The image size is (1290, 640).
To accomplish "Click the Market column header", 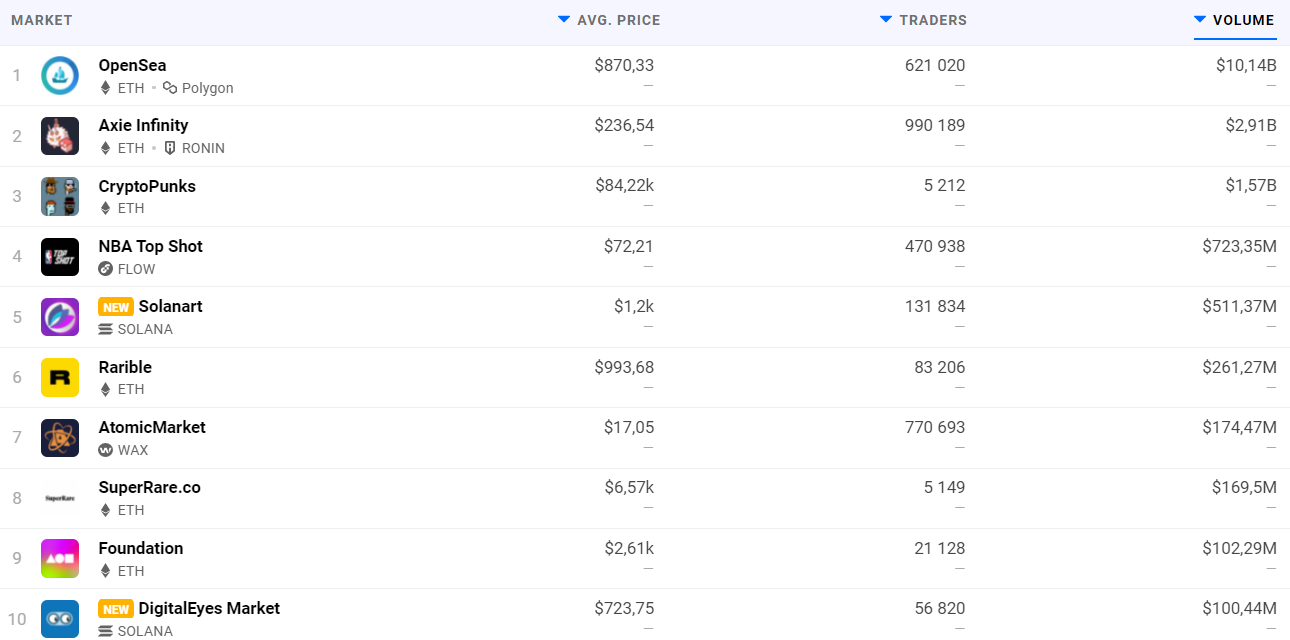I will (41, 20).
